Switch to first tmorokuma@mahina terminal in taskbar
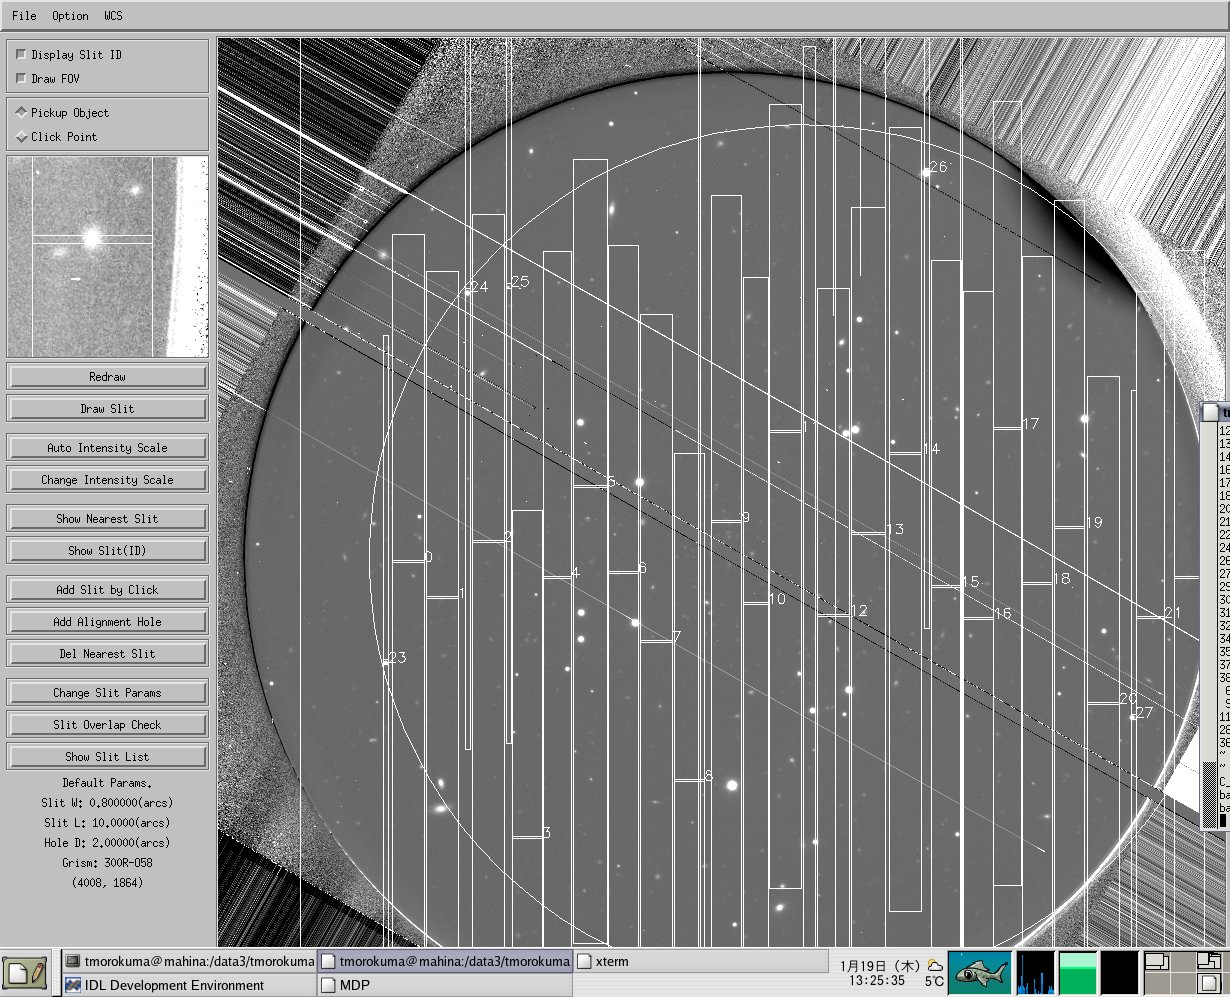This screenshot has width=1230, height=997. click(190, 961)
